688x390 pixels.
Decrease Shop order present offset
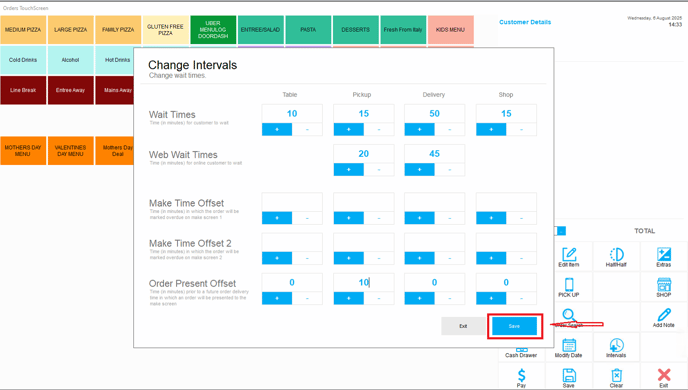521,298
